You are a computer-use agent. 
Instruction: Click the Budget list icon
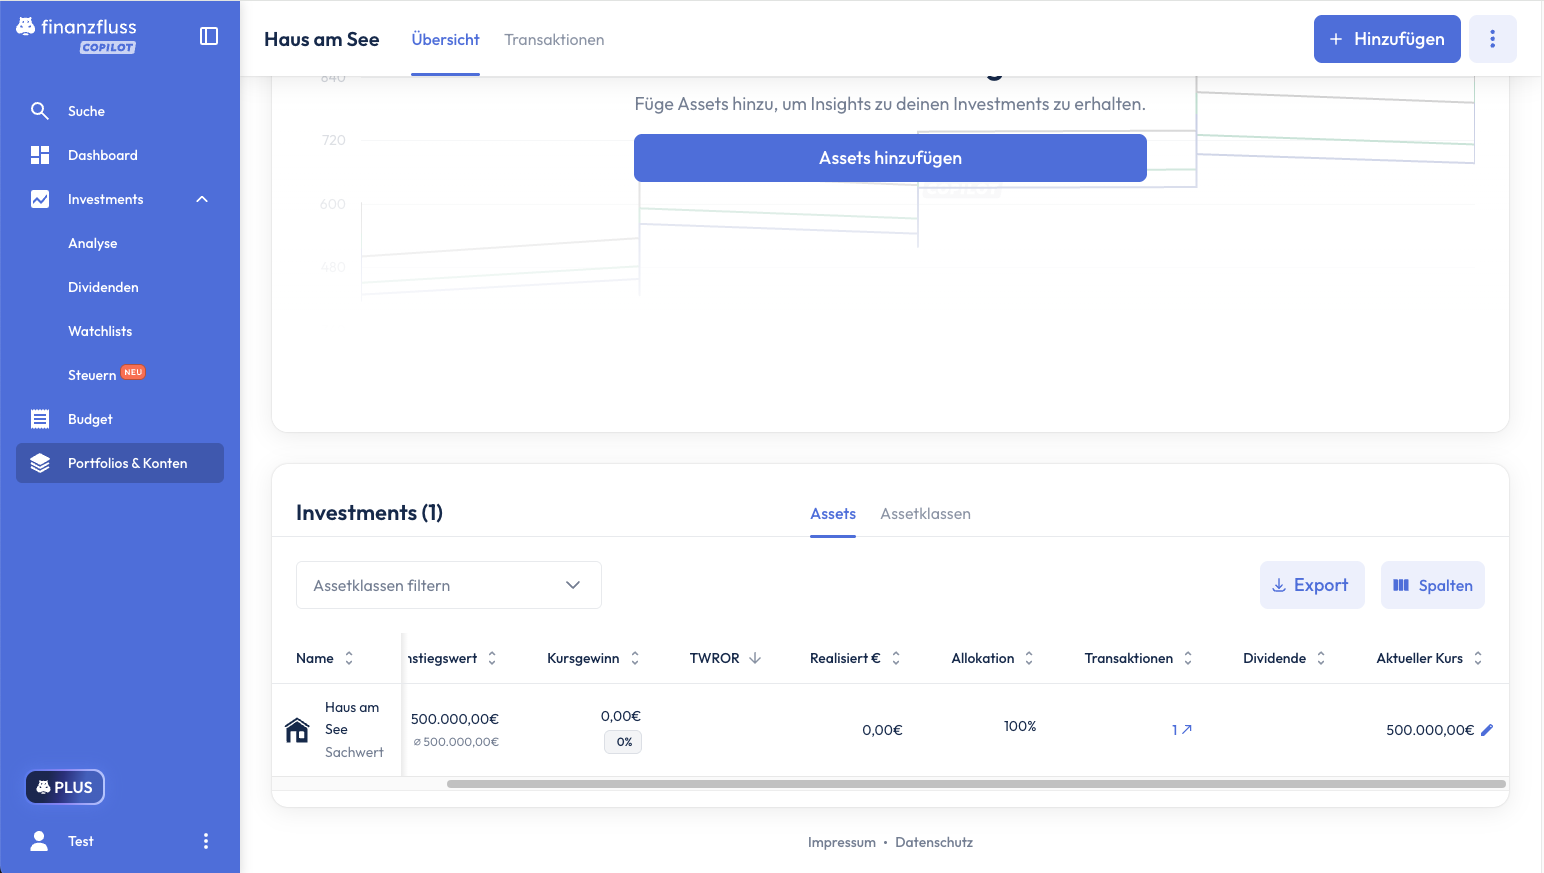[x=40, y=419]
